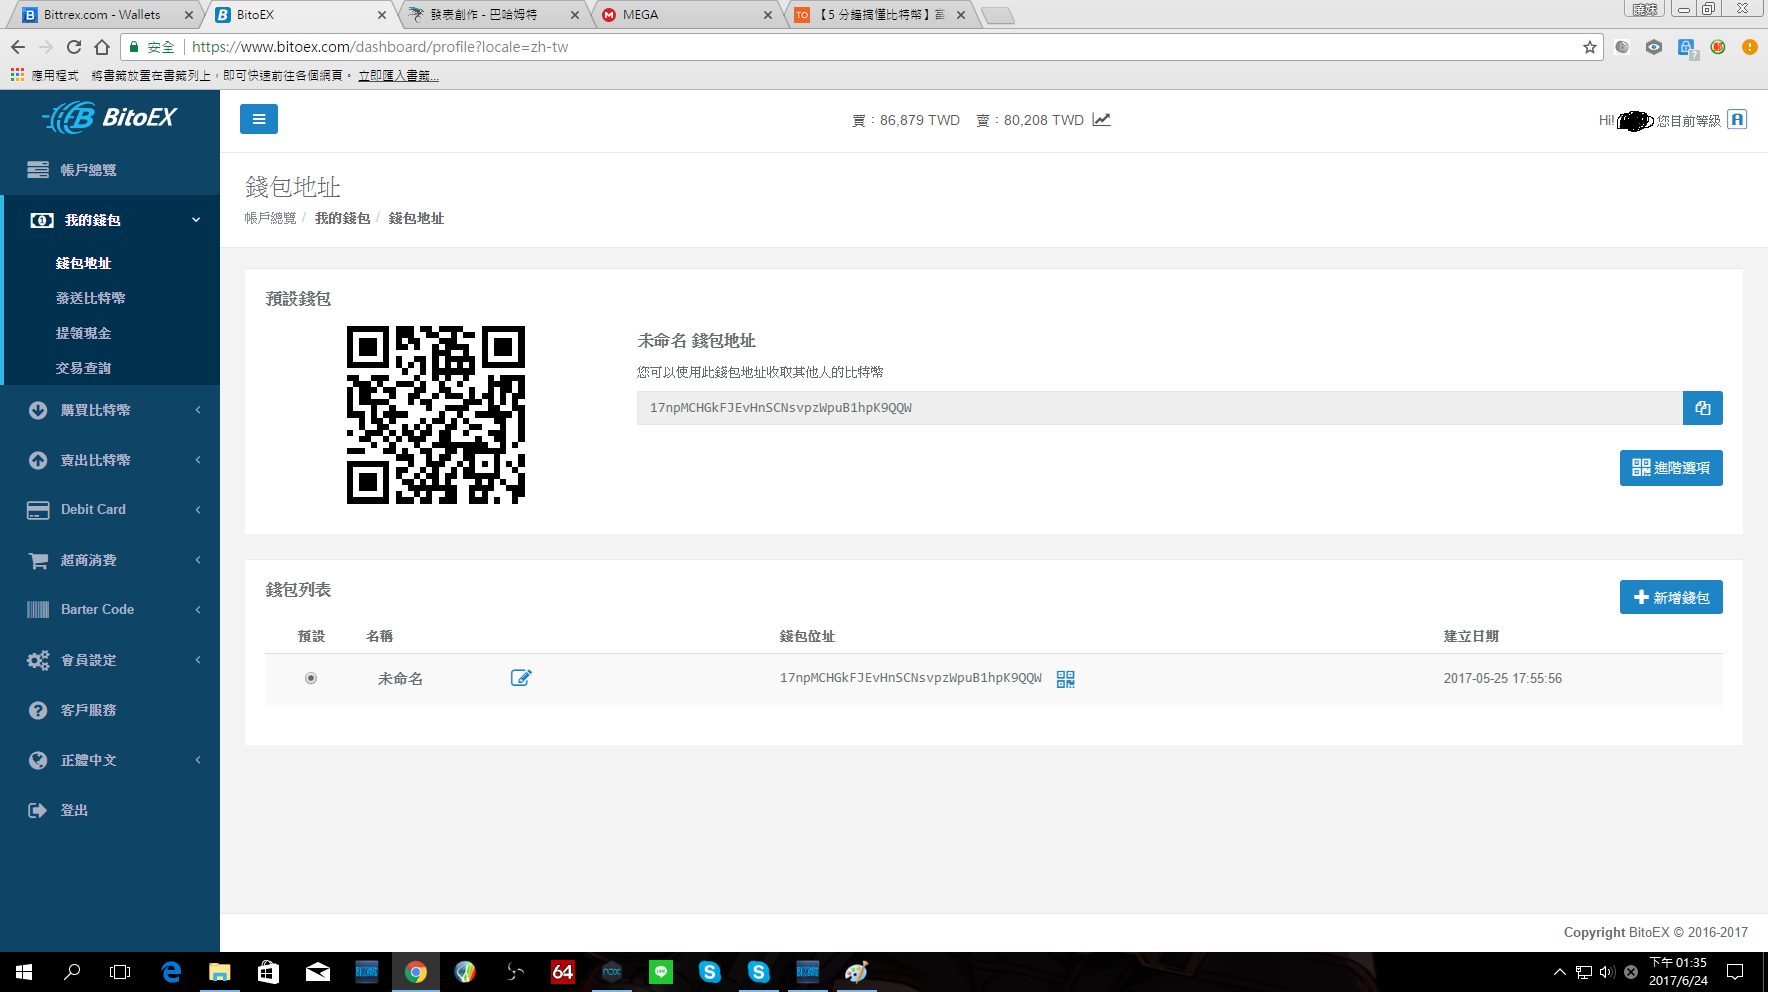Viewport: 1768px width, 992px height.
Task: Show QR code icon in wallet list row
Action: [x=1065, y=679]
